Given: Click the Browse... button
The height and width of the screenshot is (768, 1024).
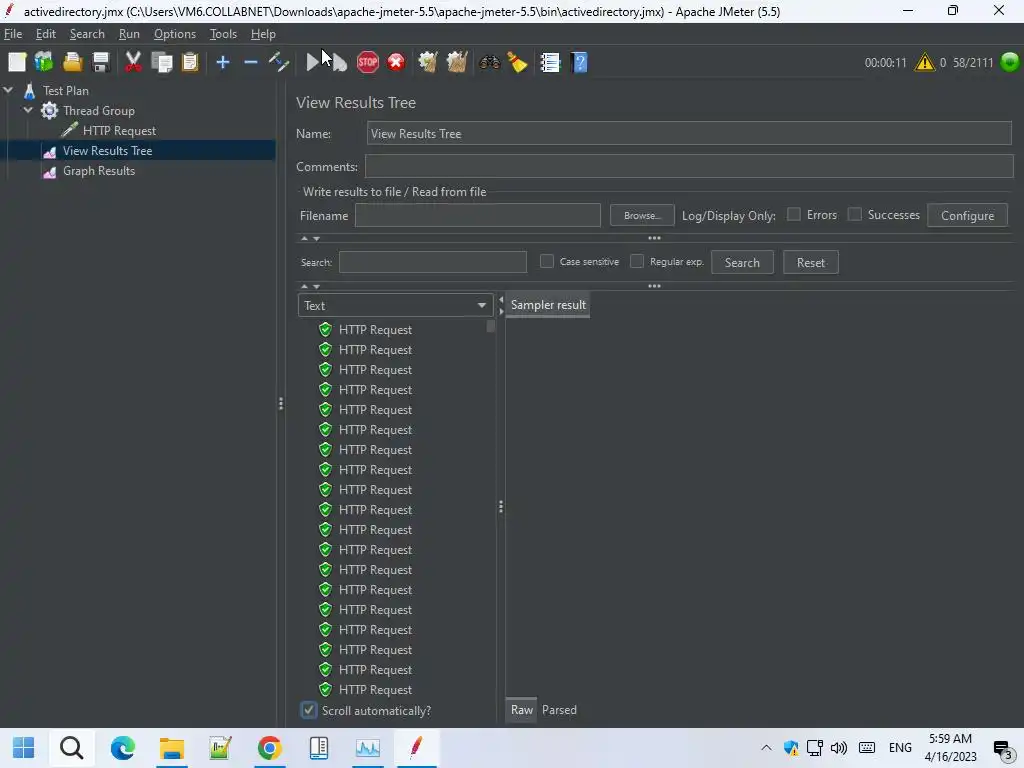Looking at the screenshot, I should pyautogui.click(x=642, y=216).
